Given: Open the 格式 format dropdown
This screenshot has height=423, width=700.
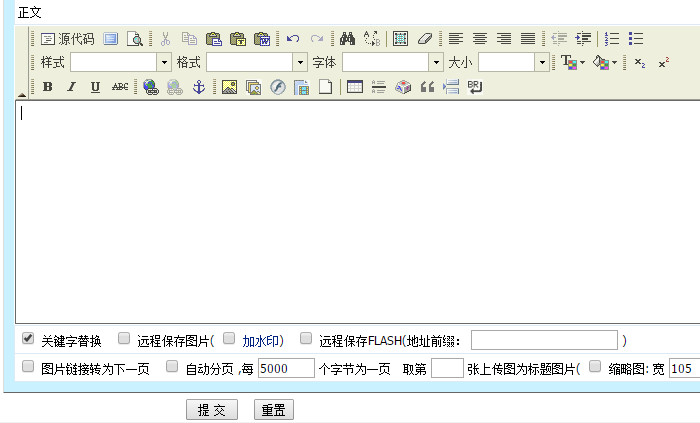Looking at the screenshot, I should click(300, 62).
